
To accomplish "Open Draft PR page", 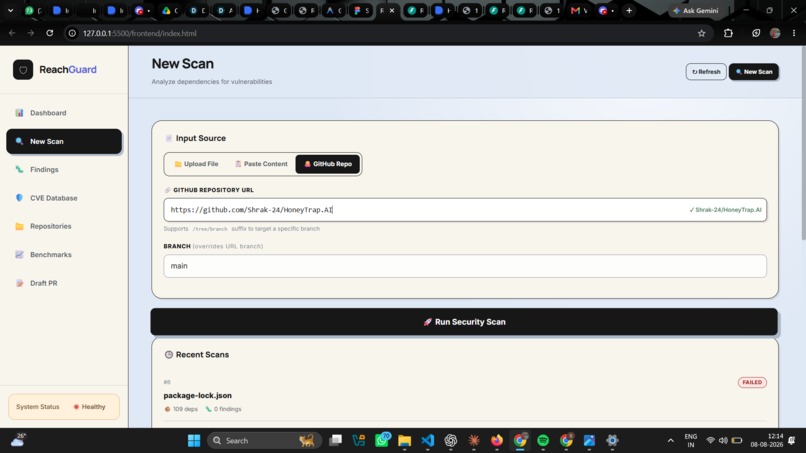I will (x=64, y=283).
